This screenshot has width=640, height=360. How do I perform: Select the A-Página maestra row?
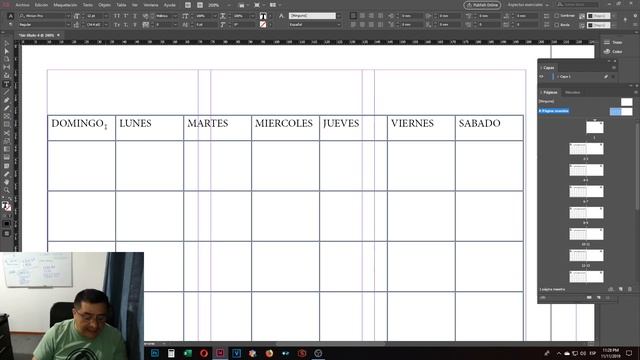pos(586,111)
